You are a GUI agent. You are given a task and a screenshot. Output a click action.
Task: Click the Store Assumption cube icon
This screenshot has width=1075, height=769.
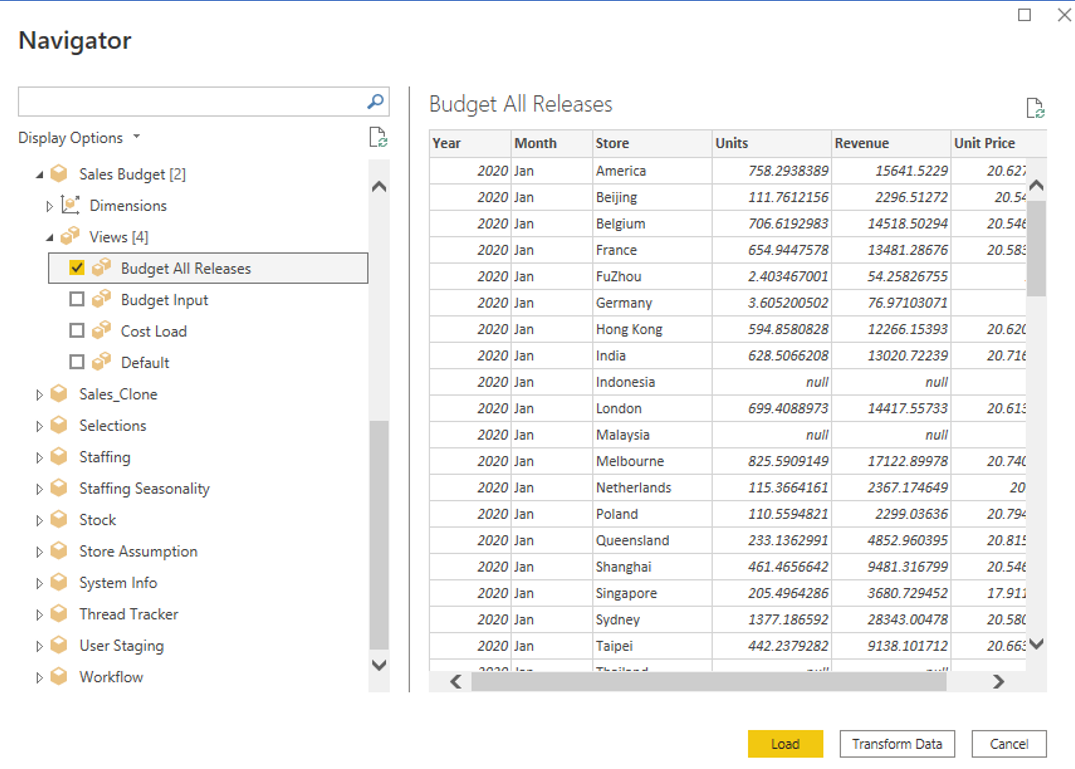tap(60, 550)
